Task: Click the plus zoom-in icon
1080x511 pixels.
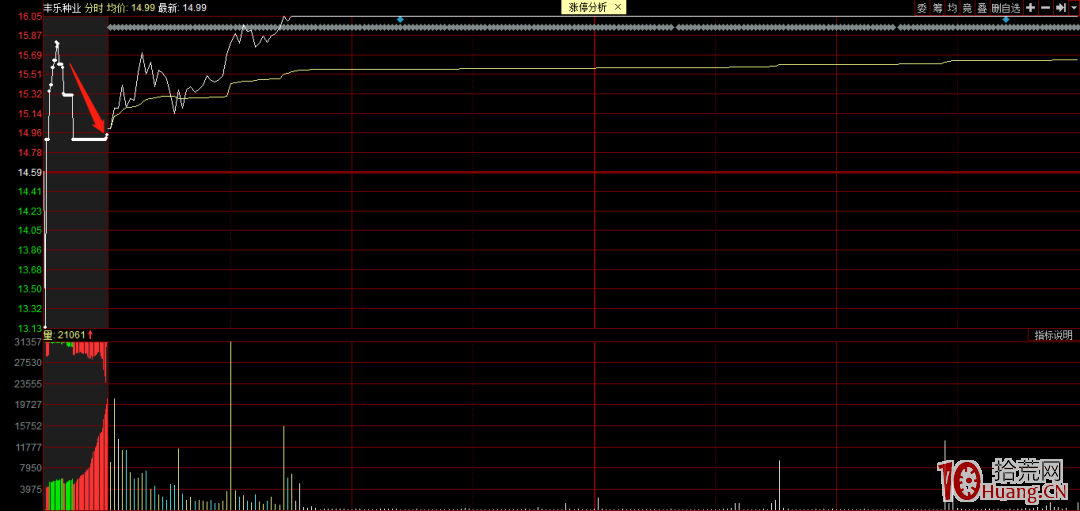Action: [x=1031, y=7]
